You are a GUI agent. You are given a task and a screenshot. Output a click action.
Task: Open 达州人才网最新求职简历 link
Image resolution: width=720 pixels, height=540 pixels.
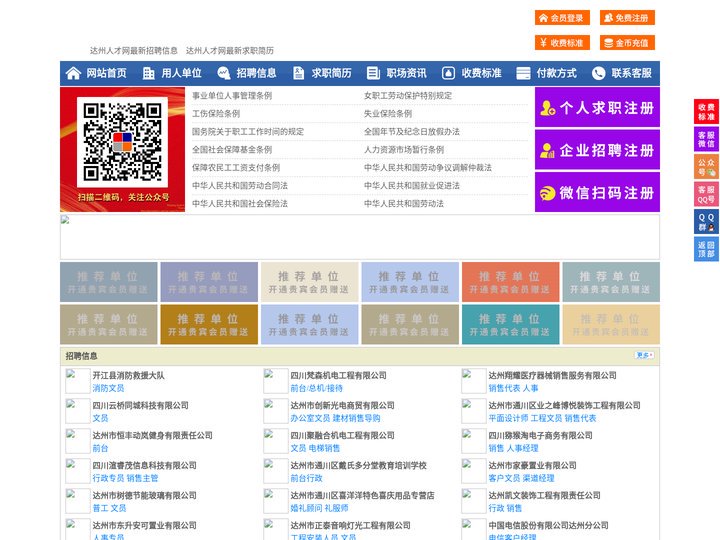[230, 51]
